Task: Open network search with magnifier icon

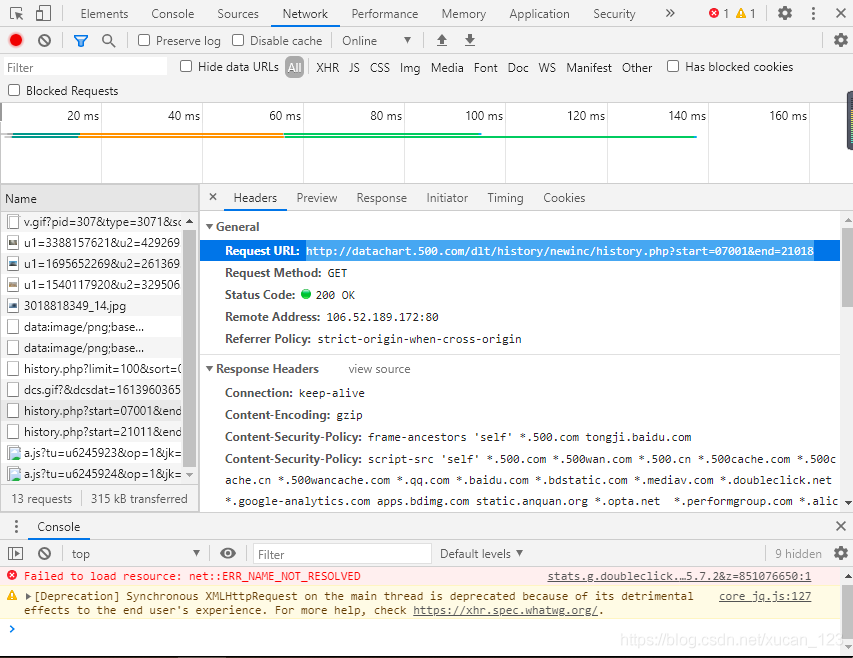Action: pyautogui.click(x=108, y=40)
